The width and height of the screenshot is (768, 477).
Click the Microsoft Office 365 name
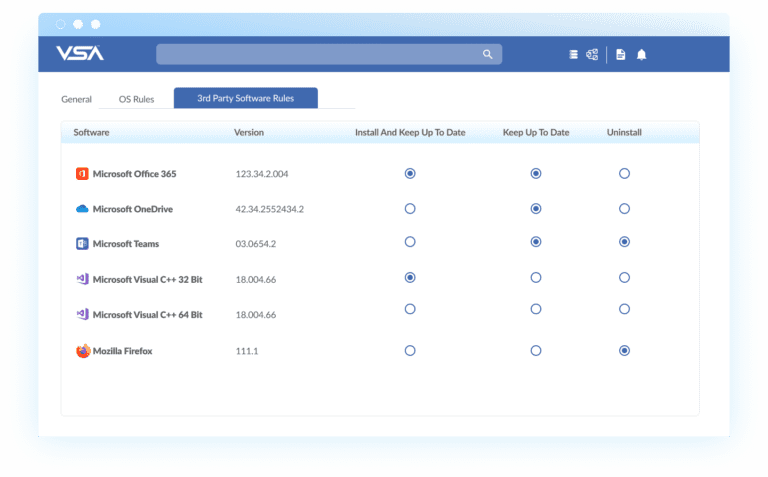[135, 174]
